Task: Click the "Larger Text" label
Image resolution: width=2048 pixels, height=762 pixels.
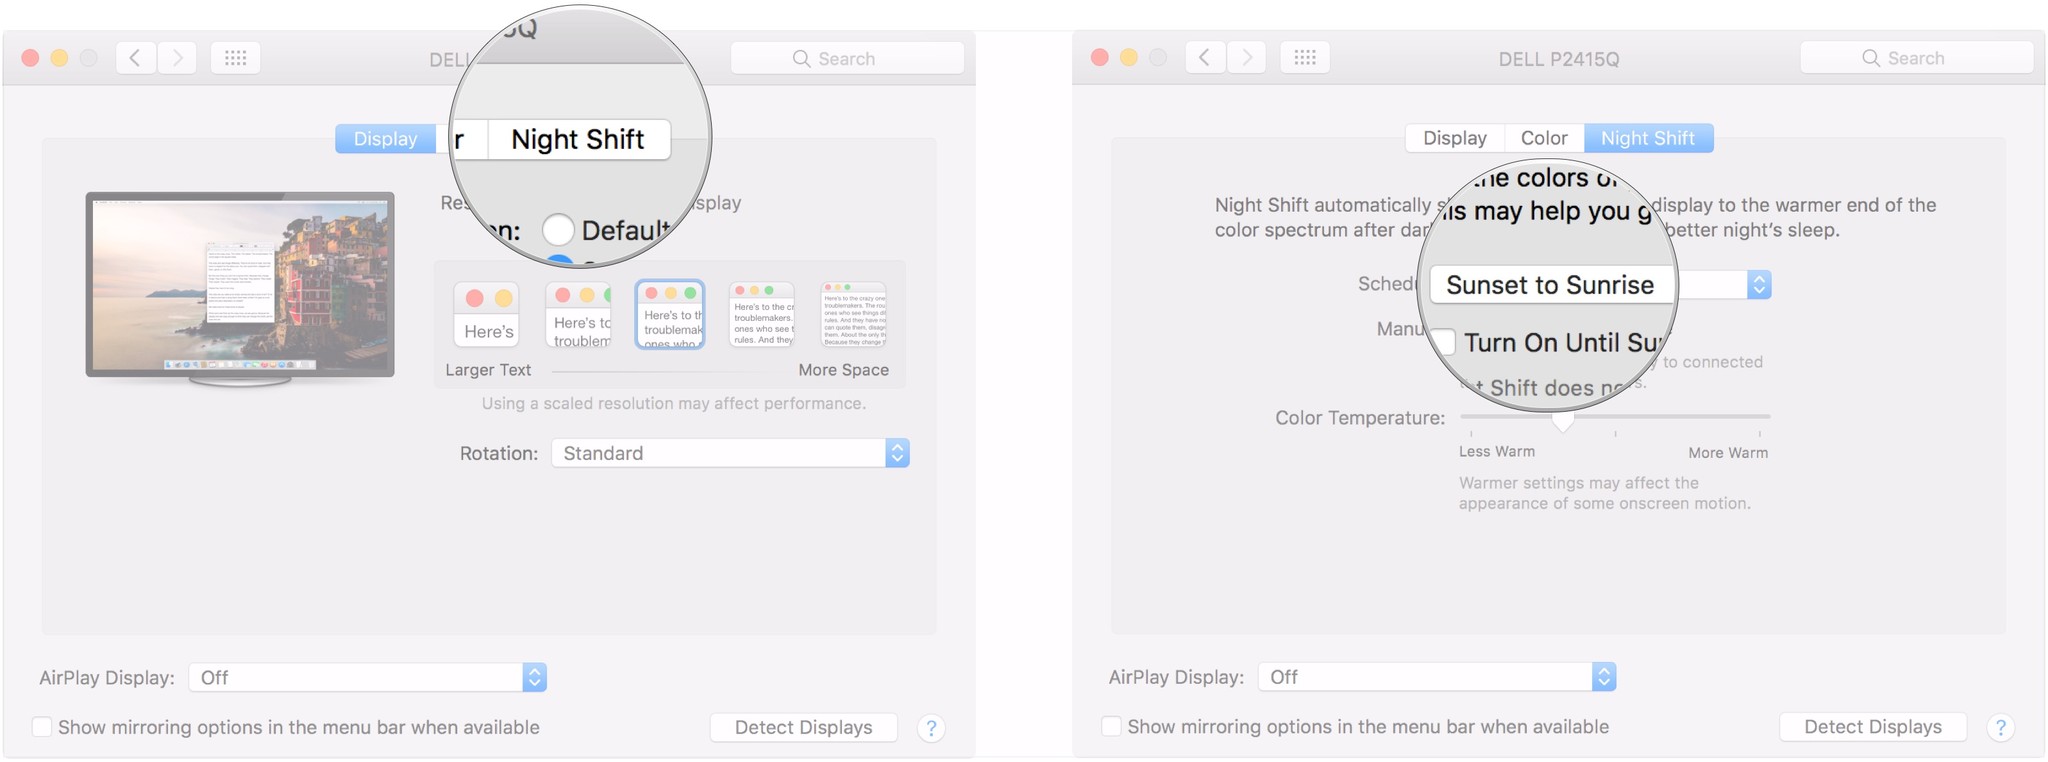Action: 488,370
